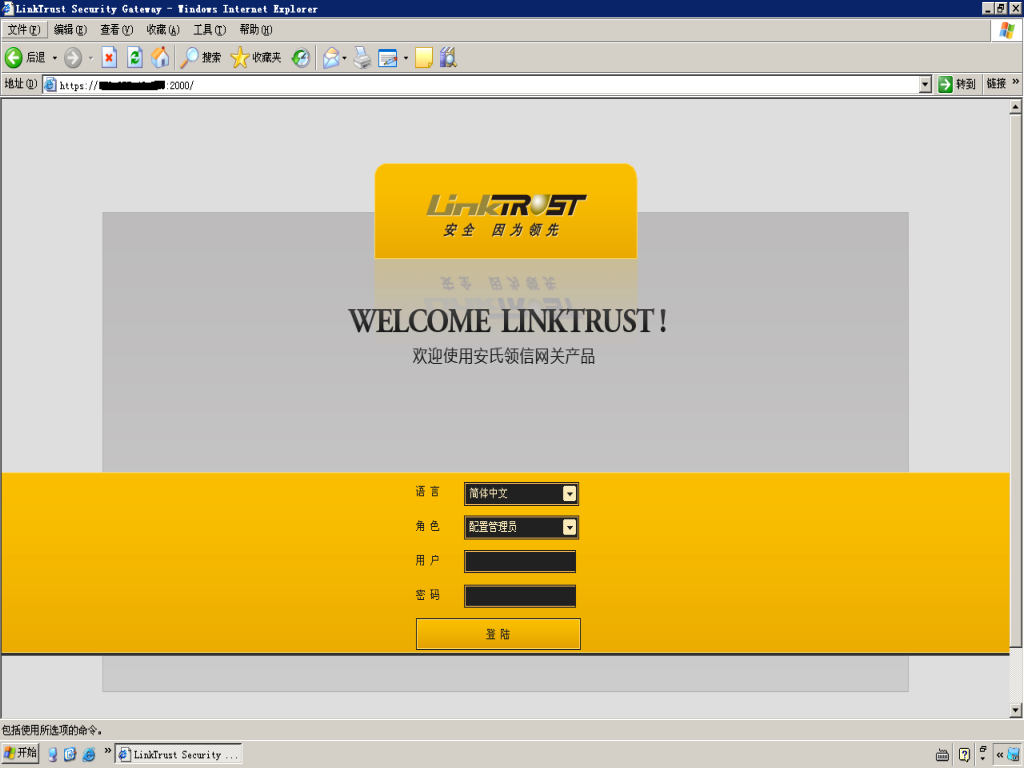The width and height of the screenshot is (1024, 768).
Task: Open the address bar dropdown arrow
Action: coord(925,84)
